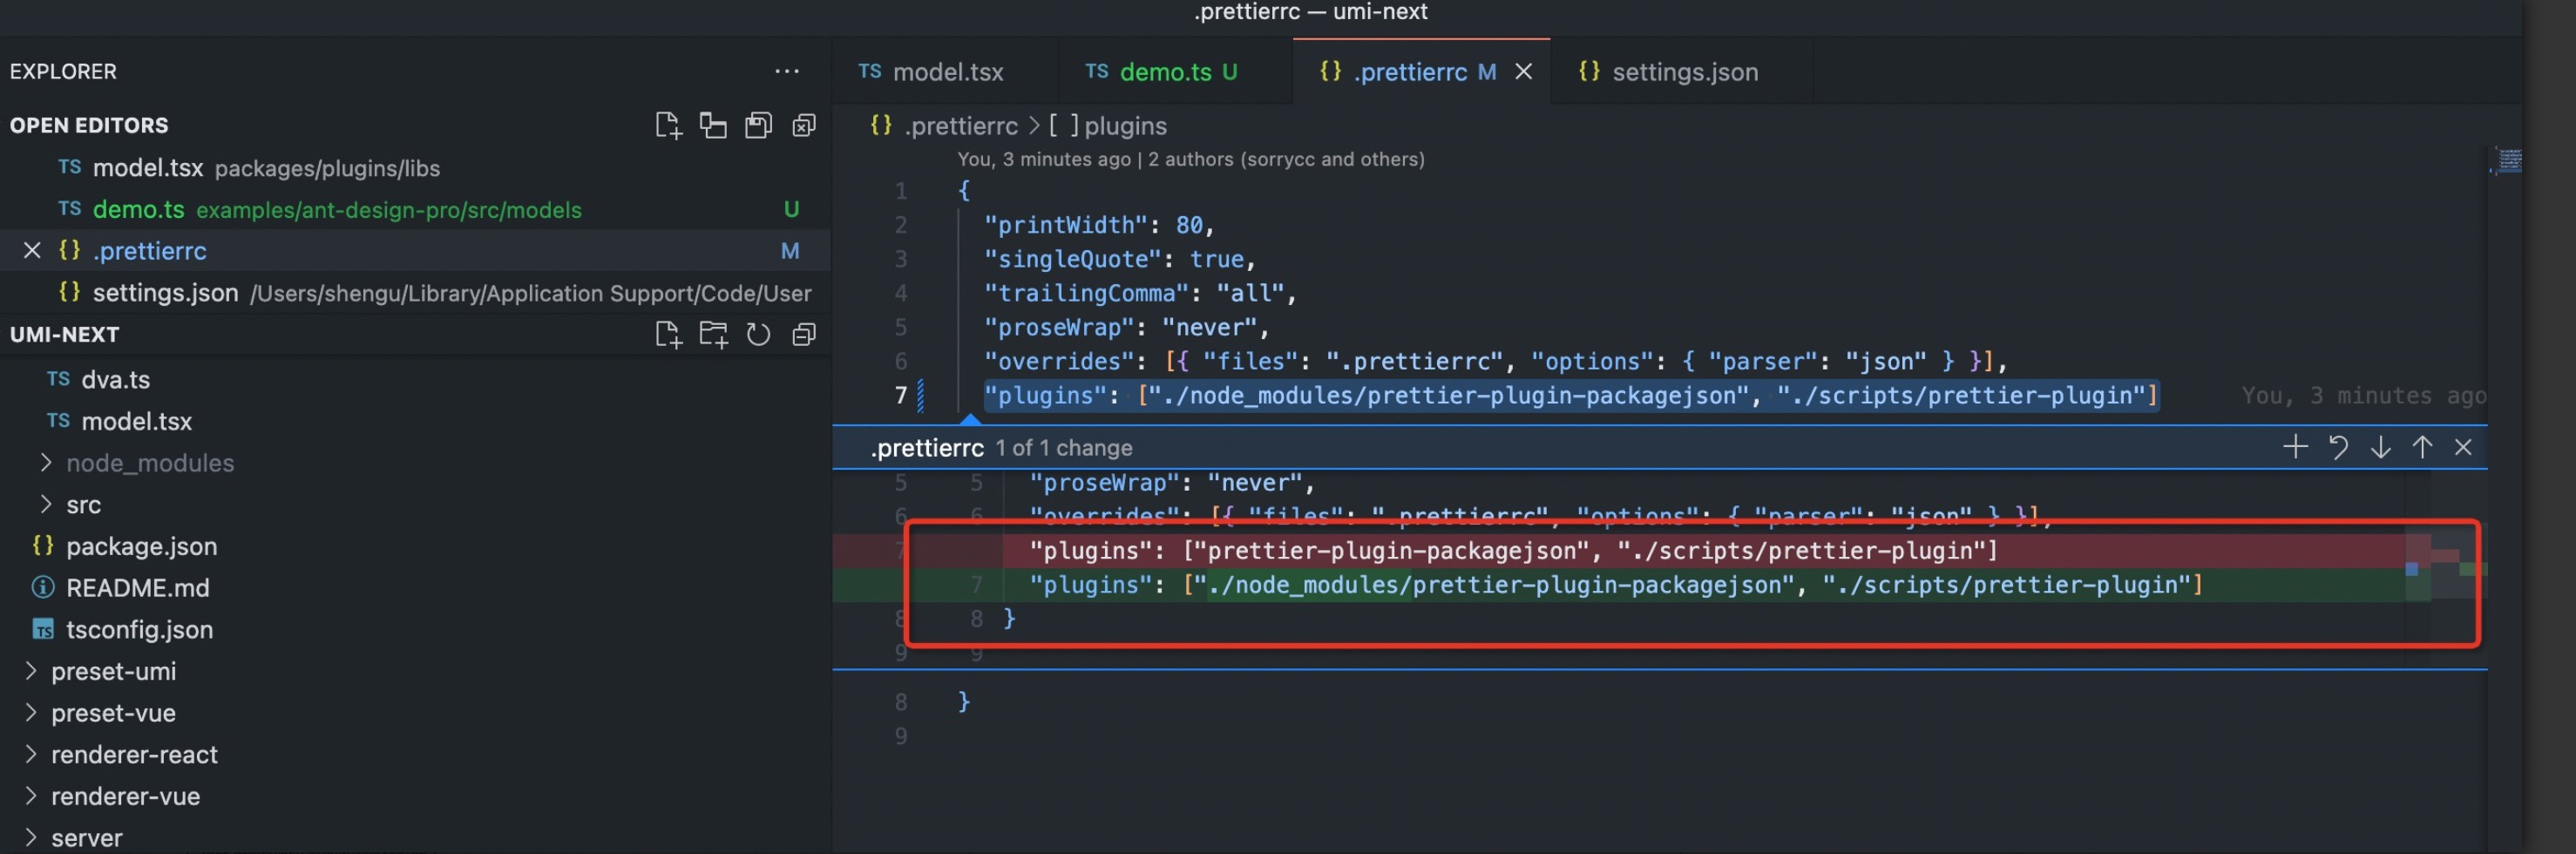Expand renderer-vue folder
This screenshot has height=854, width=2576.
pyautogui.click(x=30, y=796)
